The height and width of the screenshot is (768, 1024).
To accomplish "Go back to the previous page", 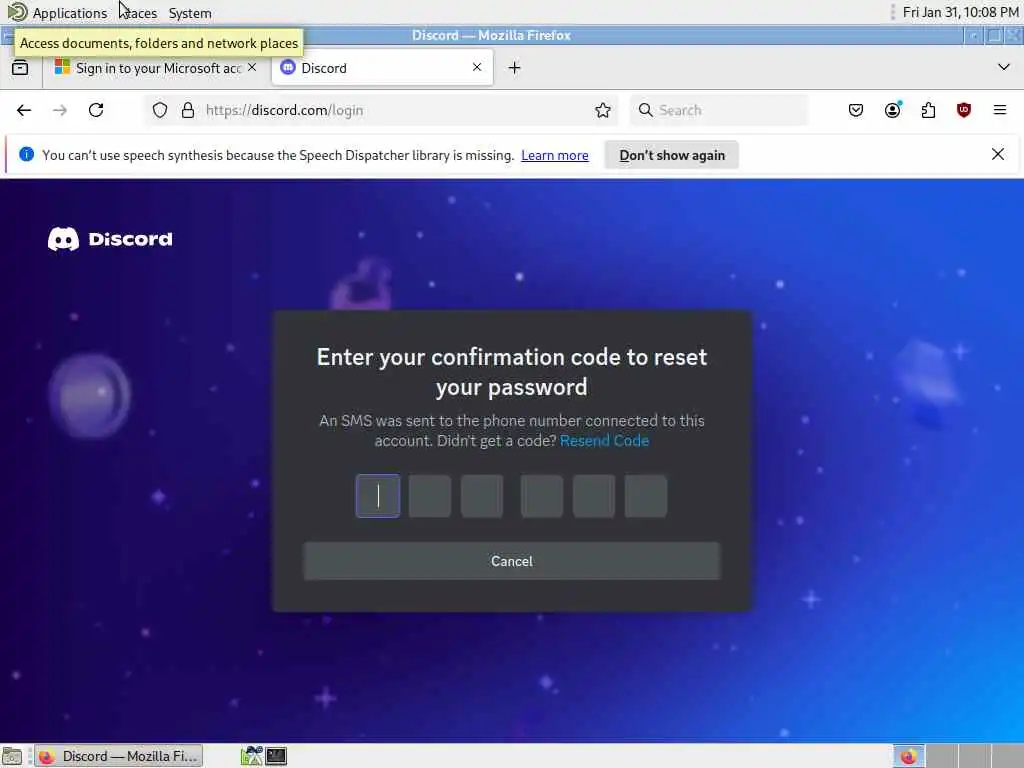I will [x=24, y=110].
